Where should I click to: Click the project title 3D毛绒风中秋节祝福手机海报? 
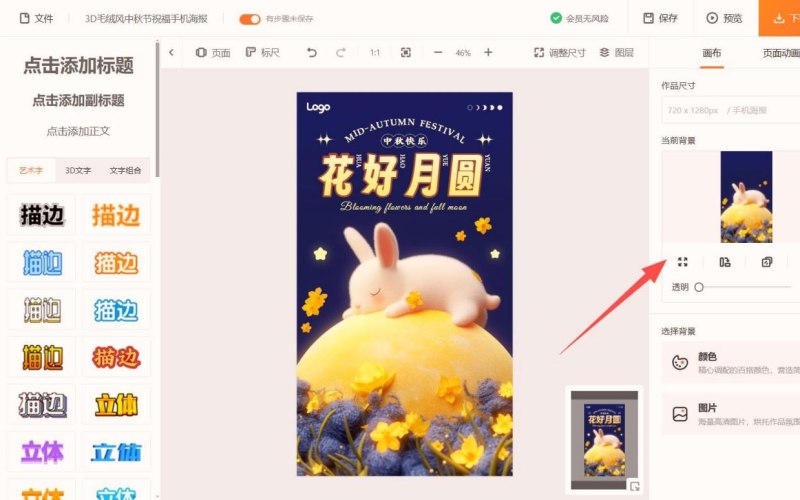pos(146,19)
